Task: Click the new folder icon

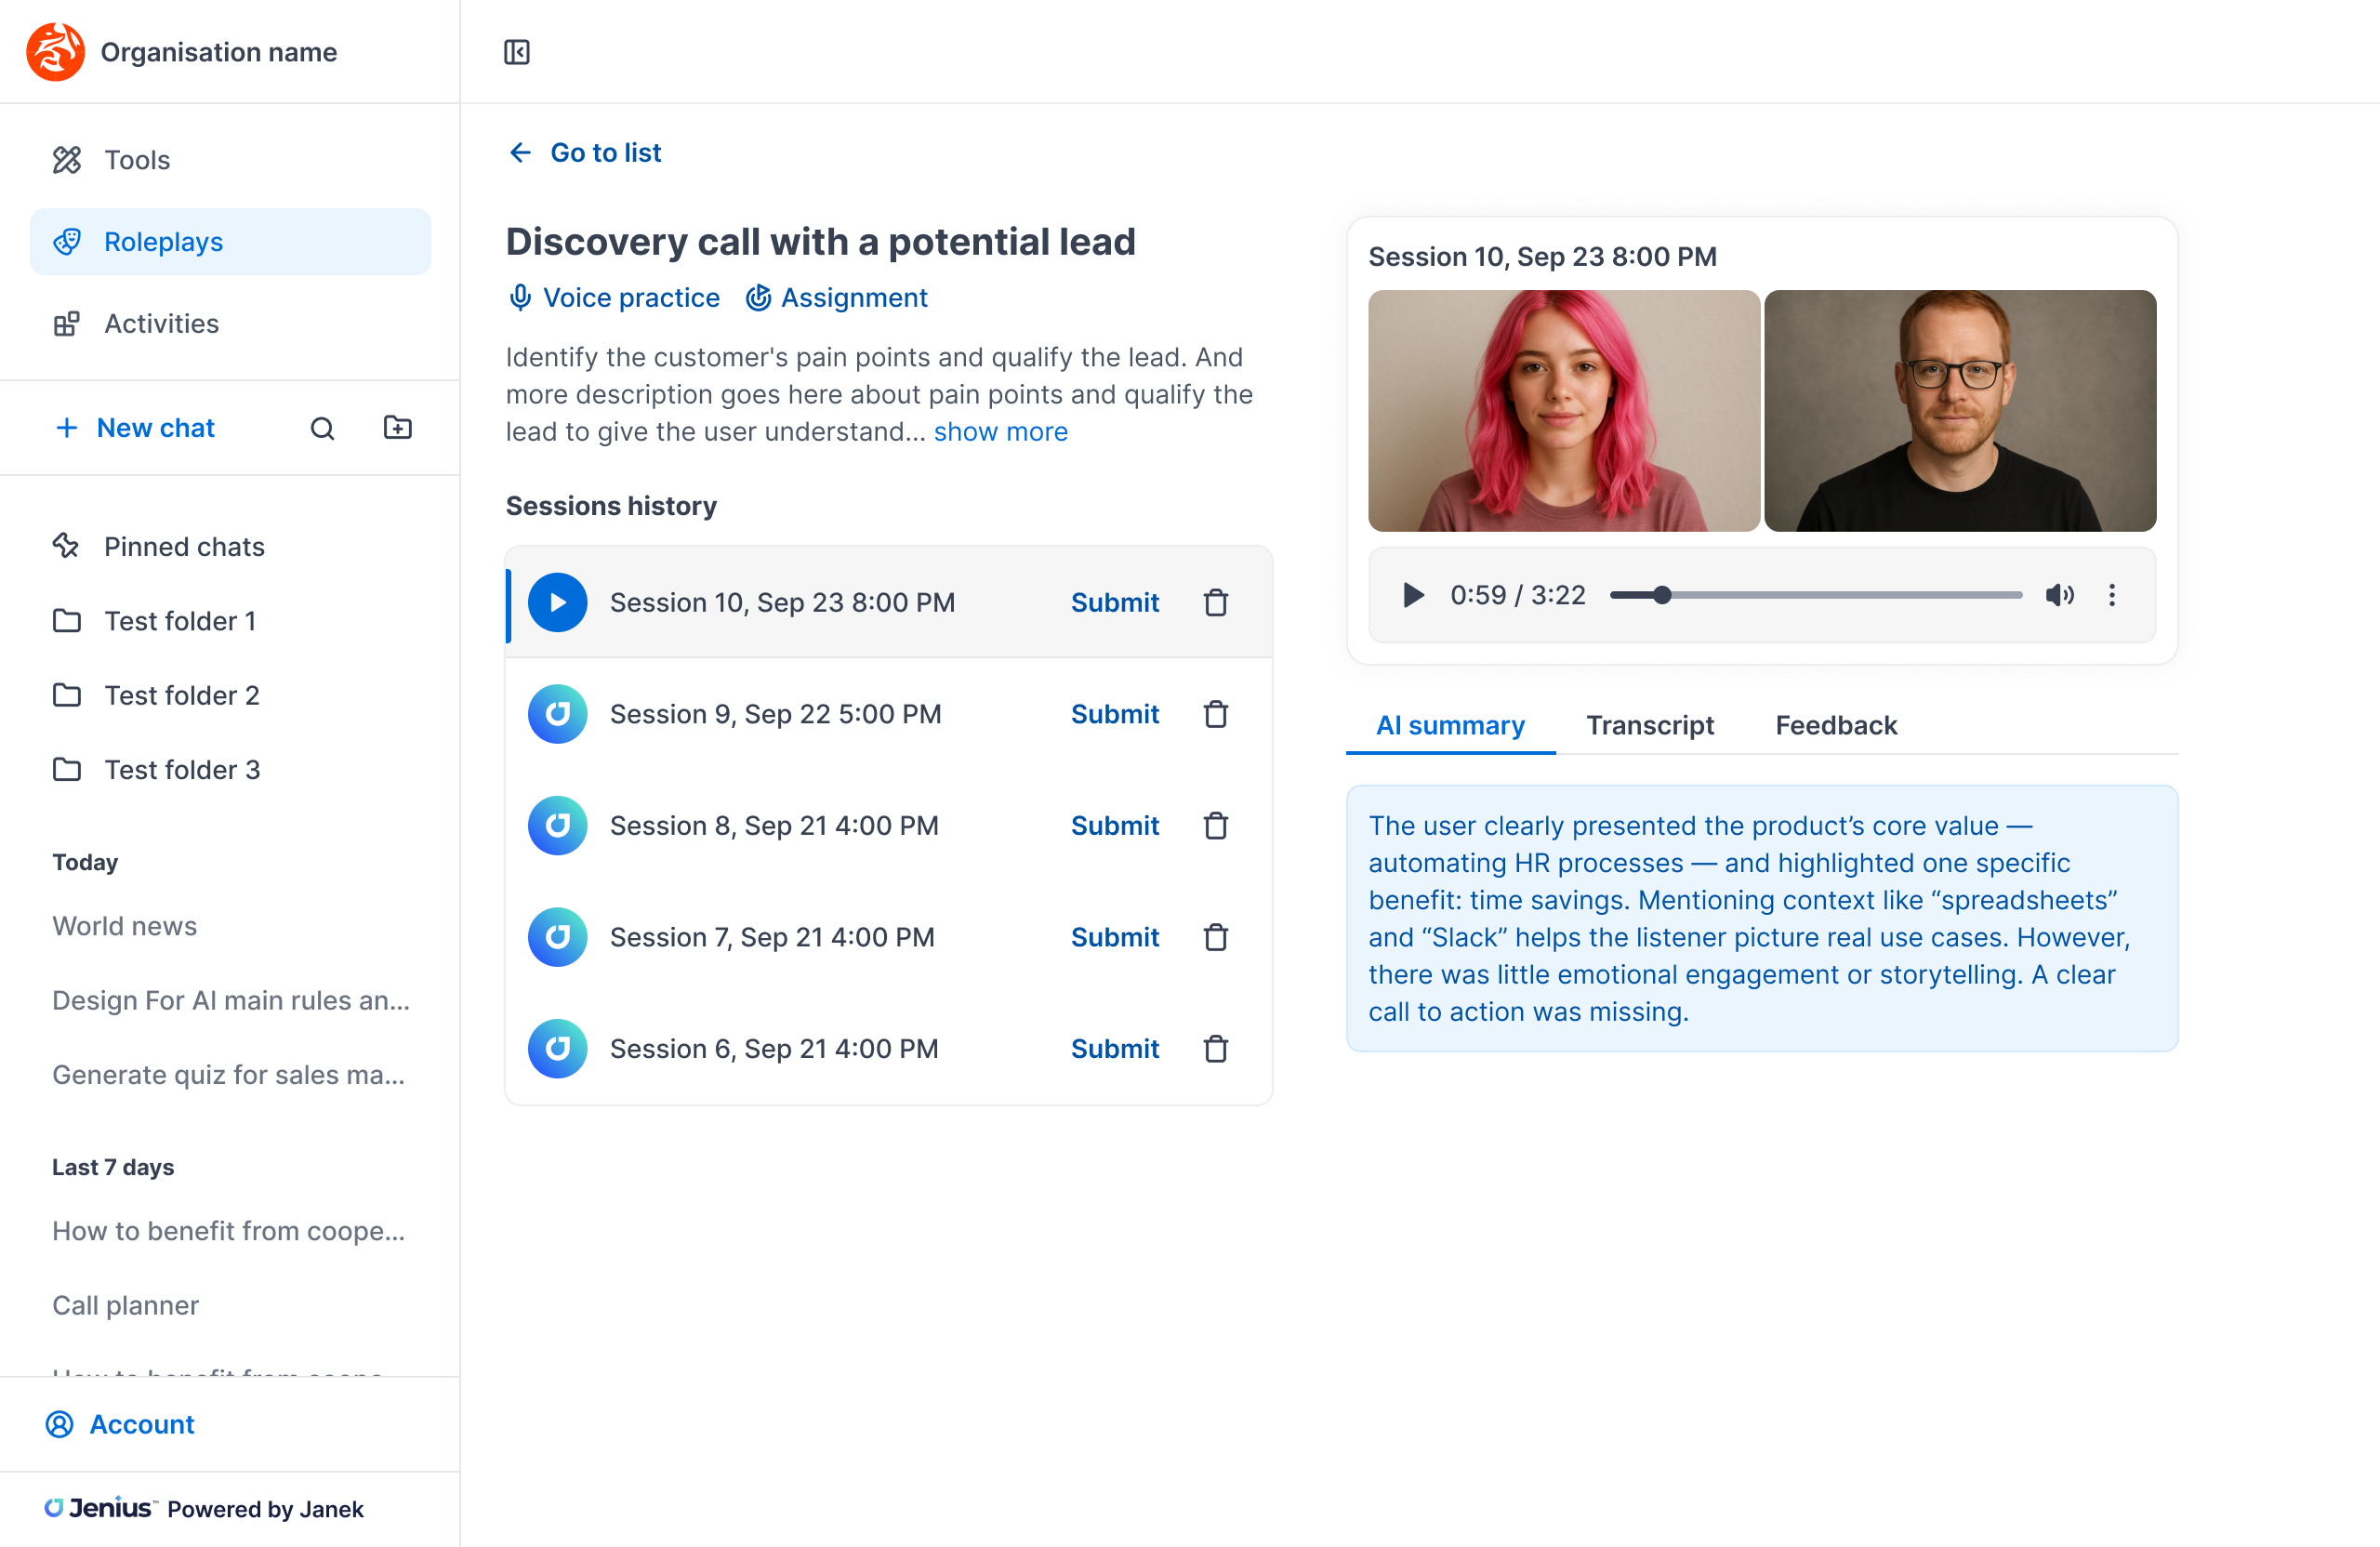Action: [x=397, y=428]
